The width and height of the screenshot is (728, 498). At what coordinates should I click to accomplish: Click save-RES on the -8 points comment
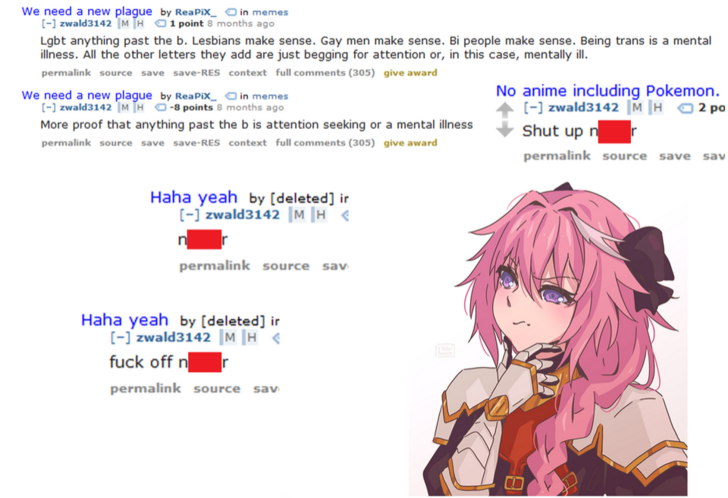click(x=196, y=143)
